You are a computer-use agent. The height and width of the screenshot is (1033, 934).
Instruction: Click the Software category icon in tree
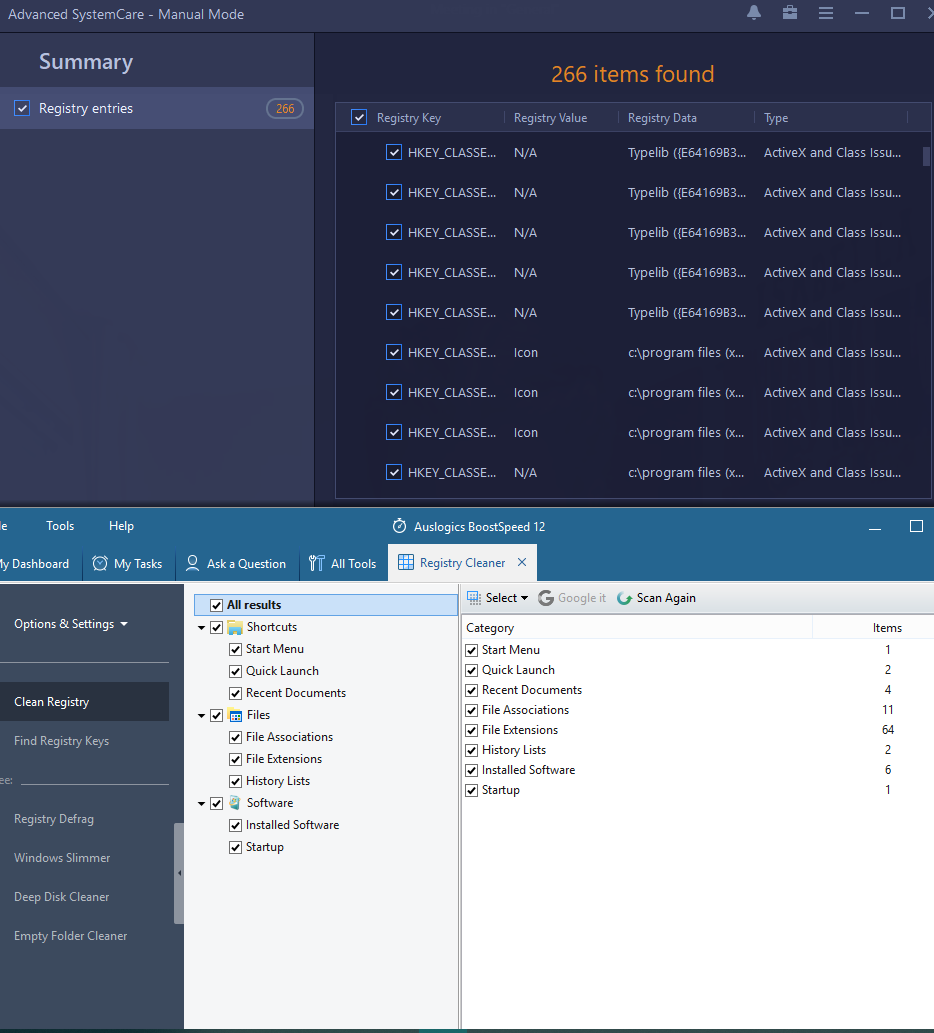click(235, 803)
